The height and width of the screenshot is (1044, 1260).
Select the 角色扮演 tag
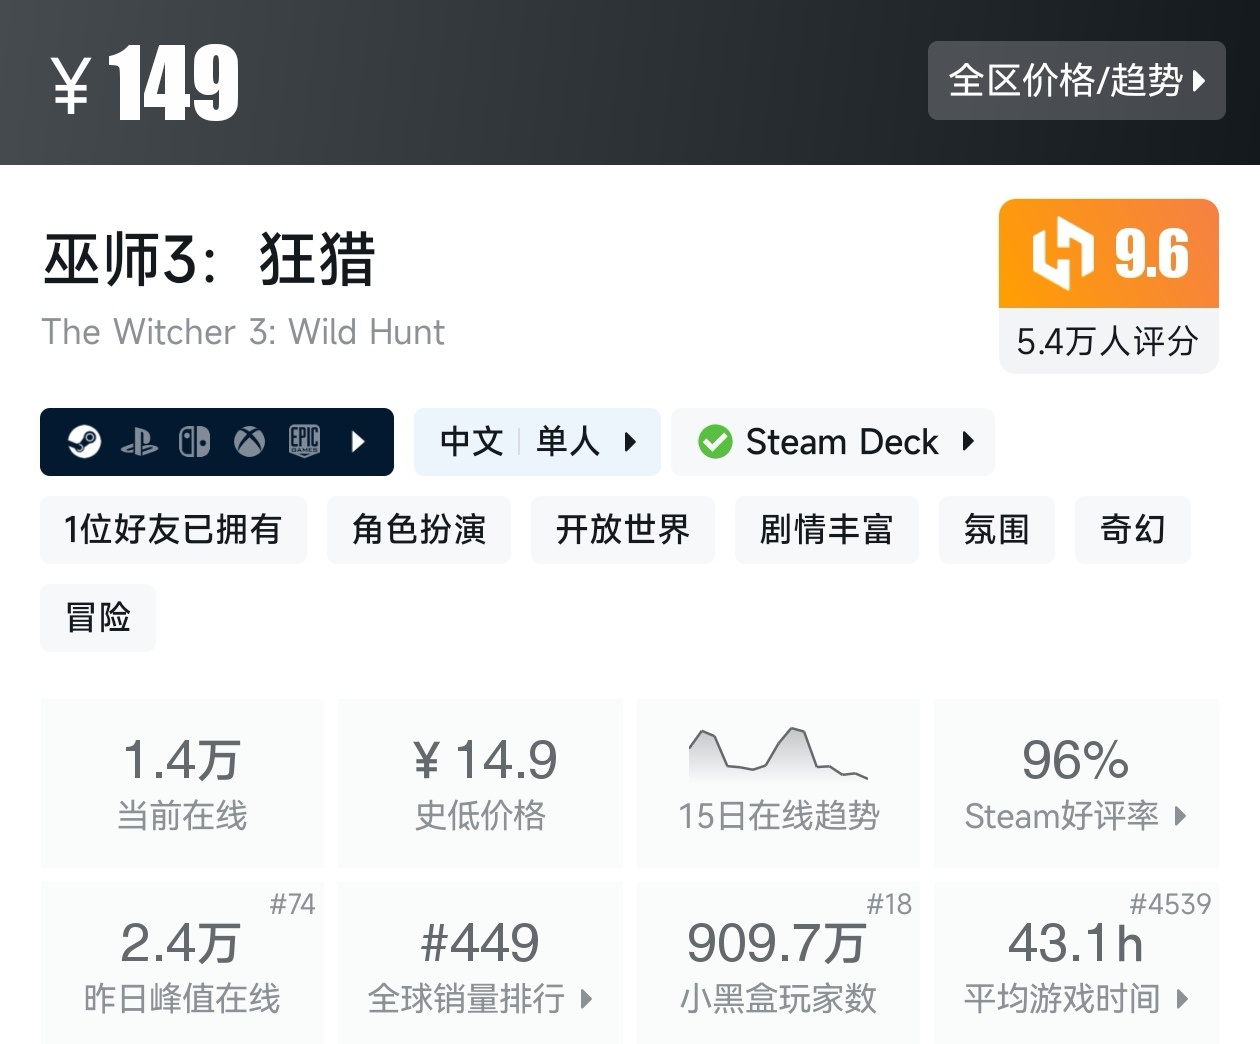click(418, 529)
